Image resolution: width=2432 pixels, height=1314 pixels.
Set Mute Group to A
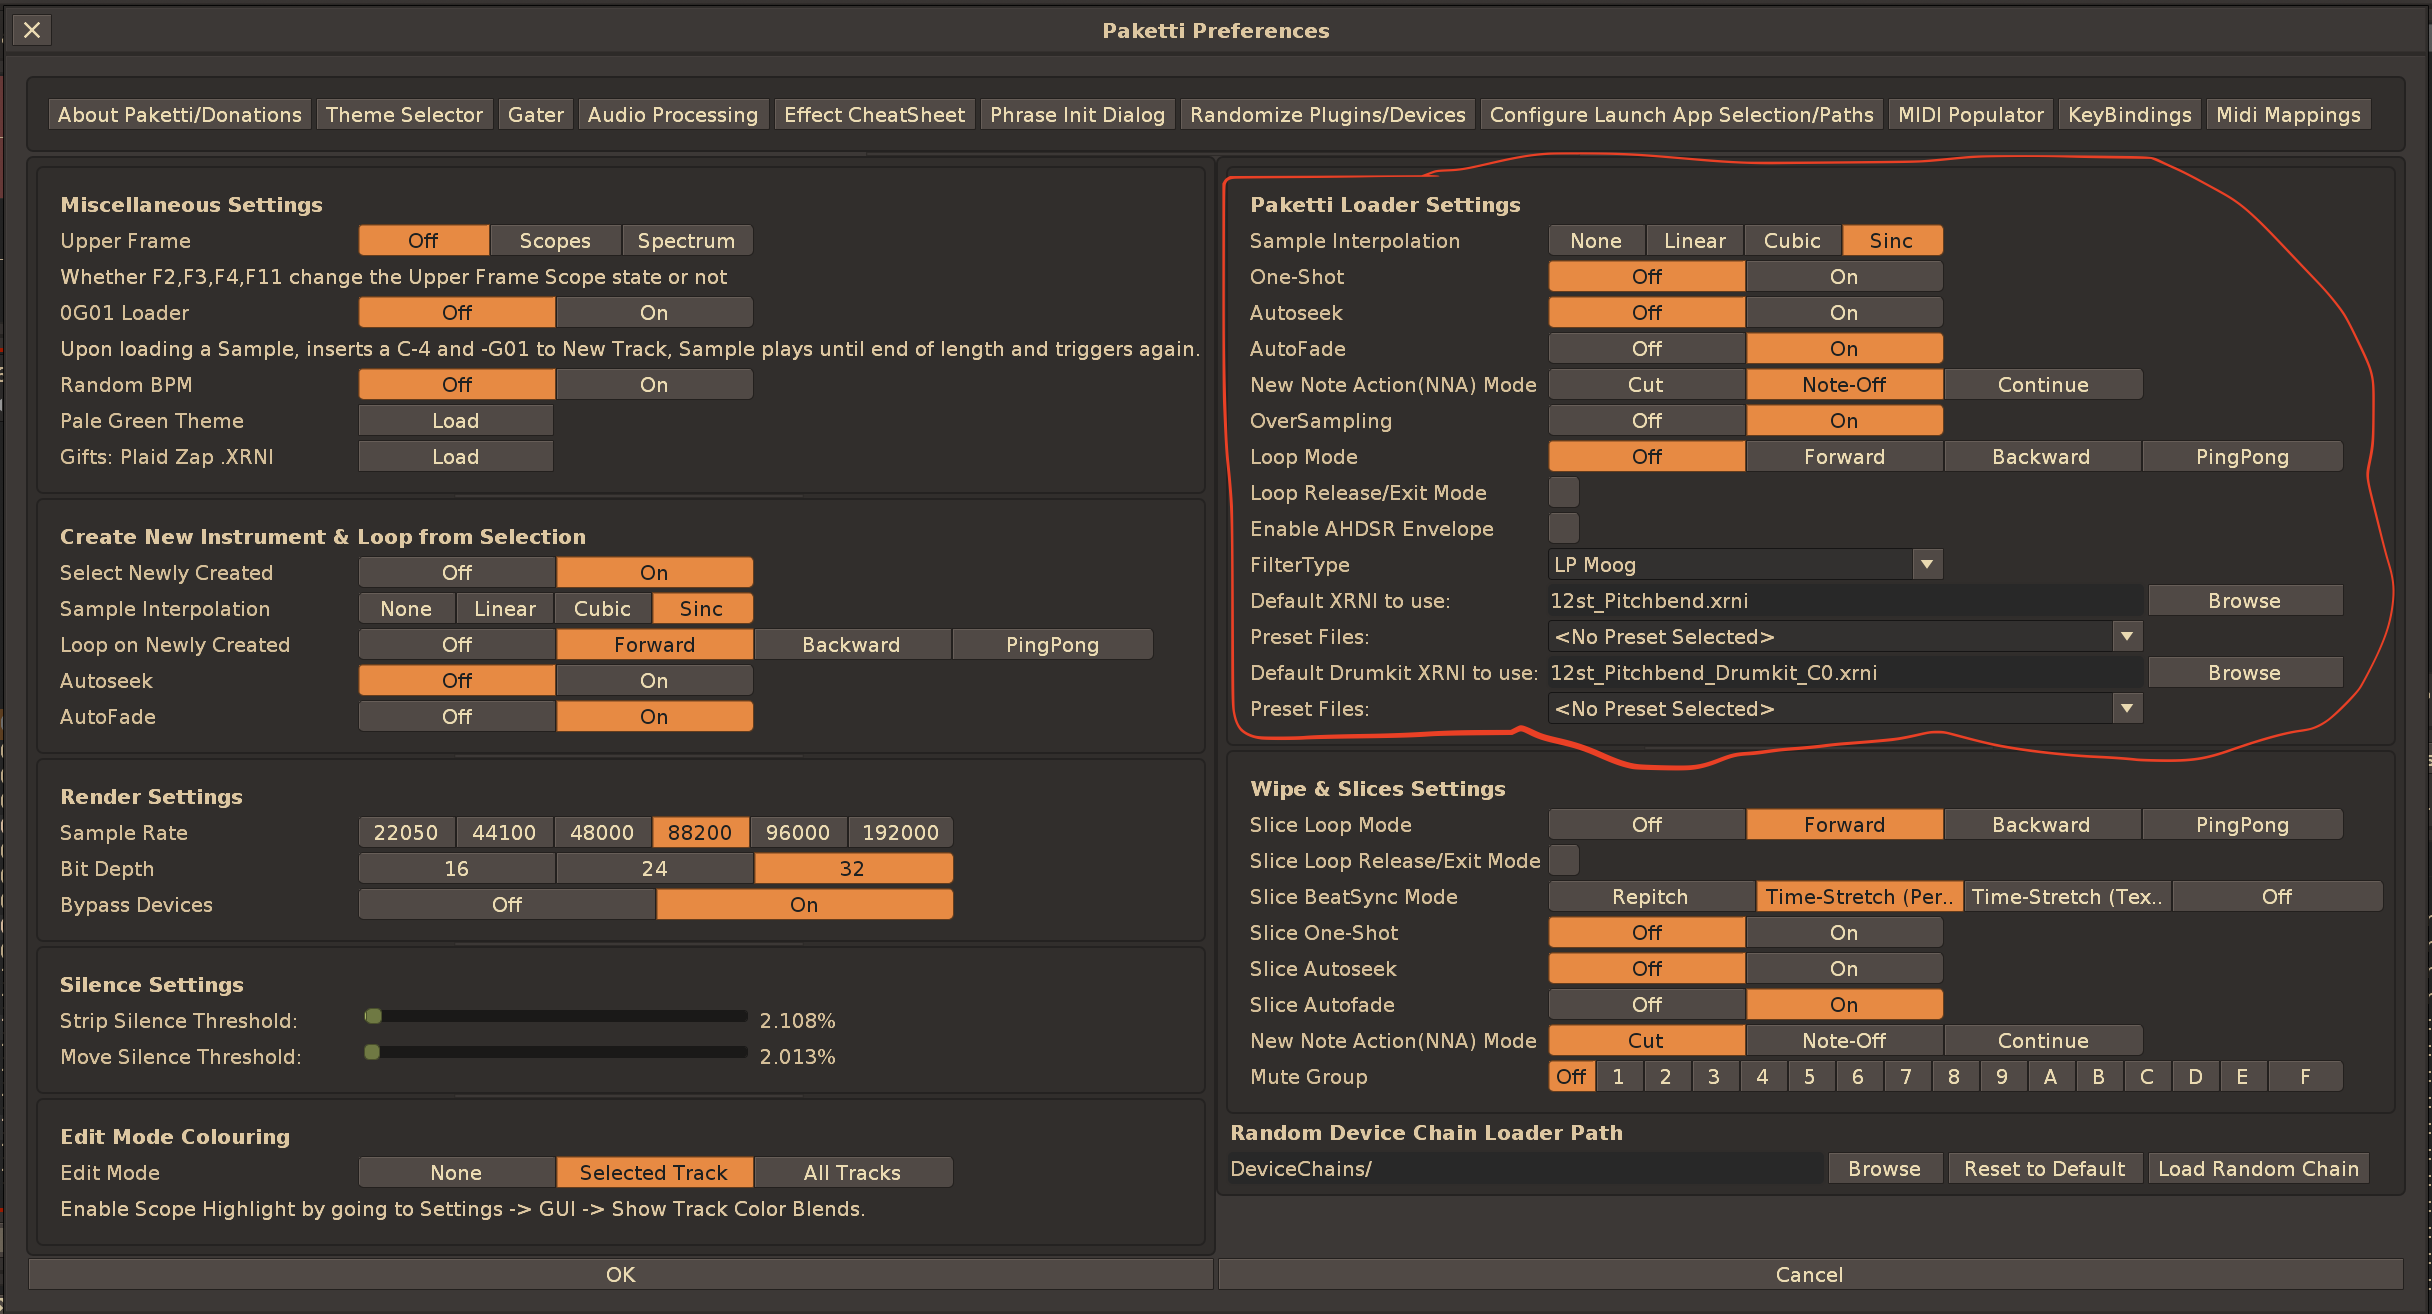point(2050,1076)
